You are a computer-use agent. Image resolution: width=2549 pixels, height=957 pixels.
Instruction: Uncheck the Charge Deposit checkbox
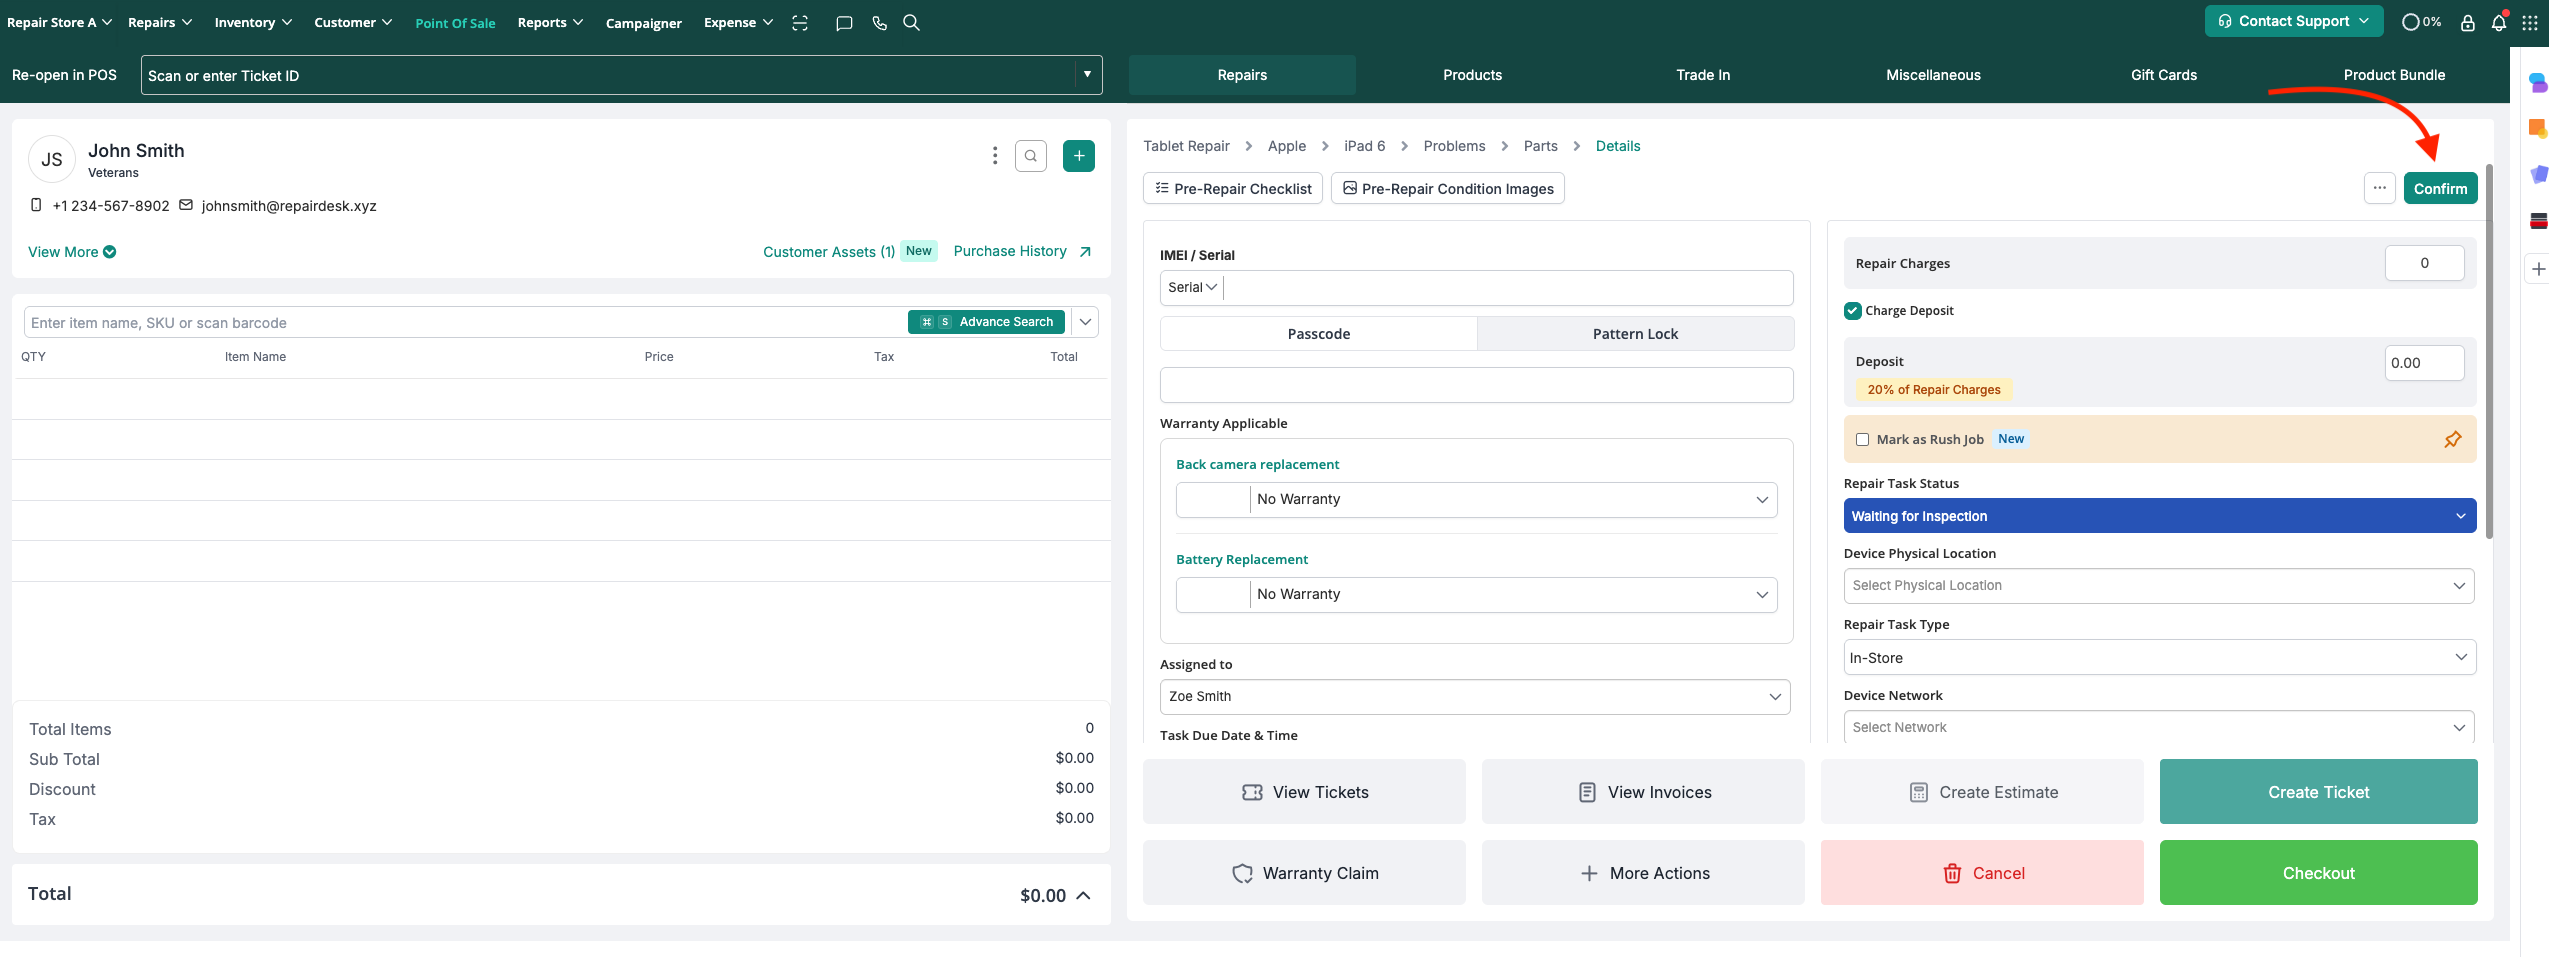[x=1853, y=311]
